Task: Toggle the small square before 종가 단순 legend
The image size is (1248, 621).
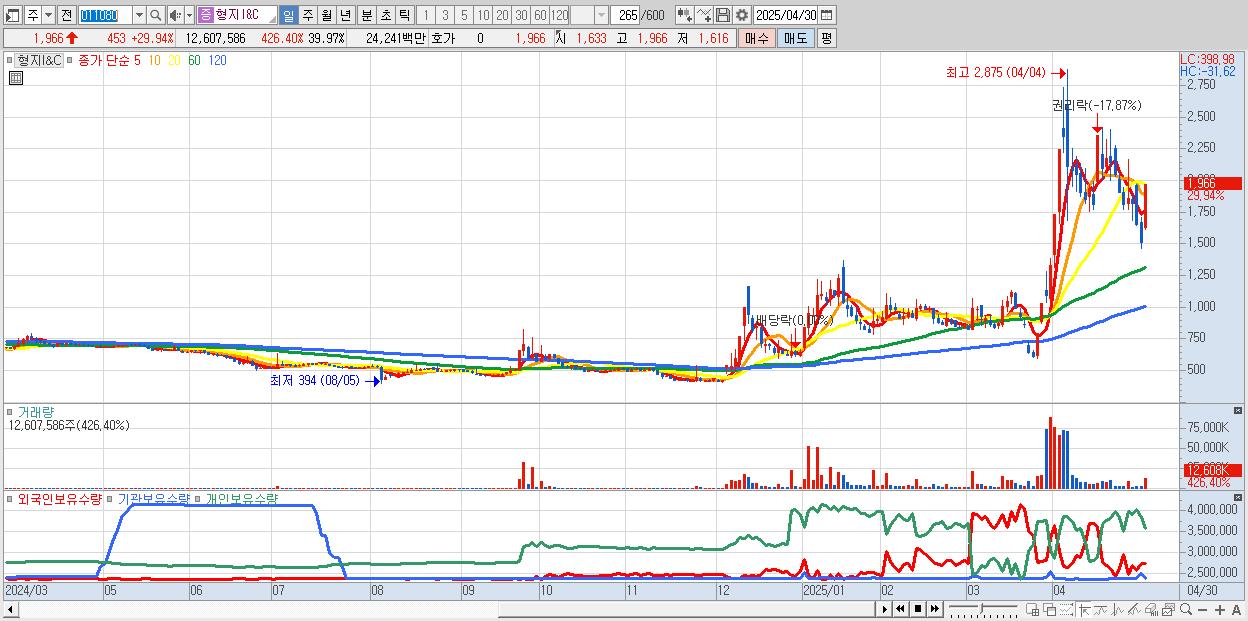Action: coord(70,60)
